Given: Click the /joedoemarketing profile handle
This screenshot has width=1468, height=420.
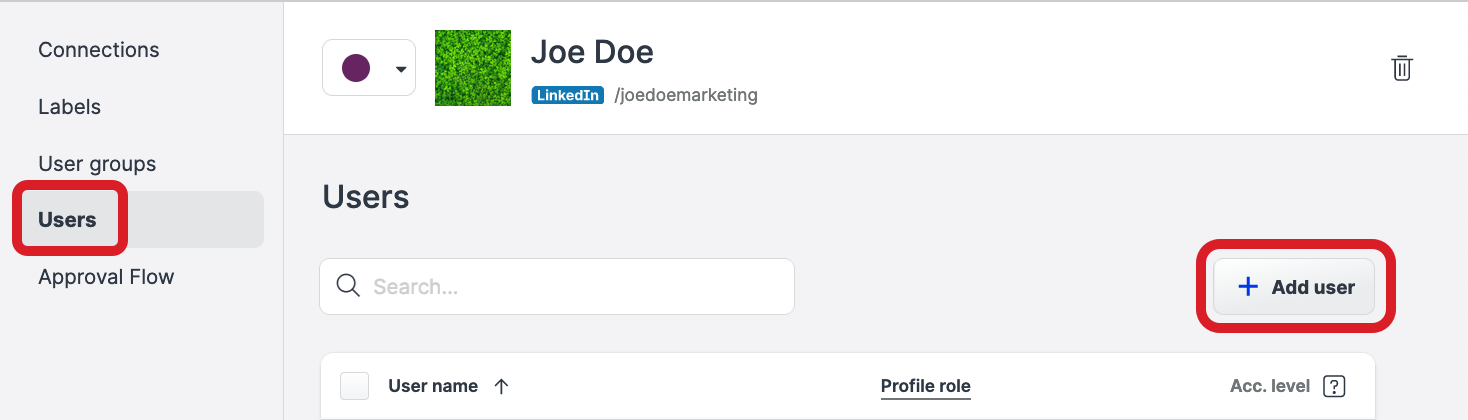Looking at the screenshot, I should (686, 96).
